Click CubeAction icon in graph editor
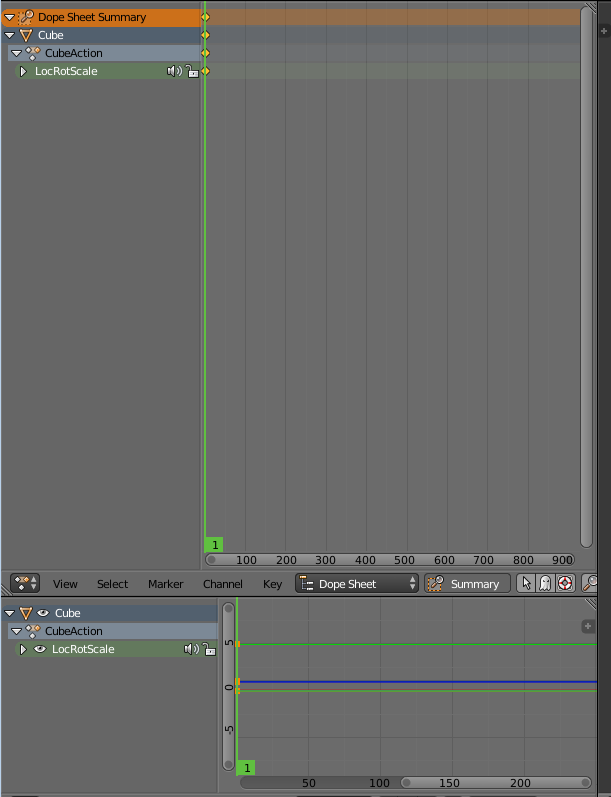The image size is (611, 797). pyautogui.click(x=33, y=631)
